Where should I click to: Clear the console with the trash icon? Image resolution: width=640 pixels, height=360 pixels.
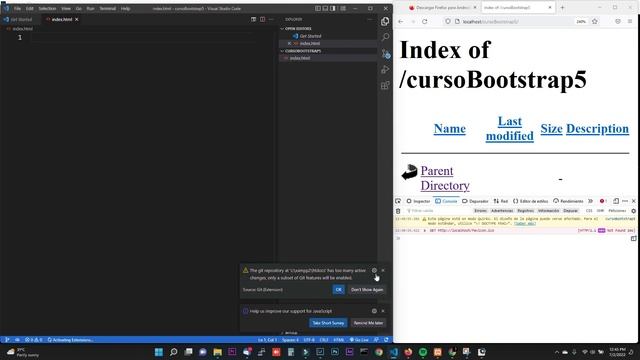click(398, 211)
